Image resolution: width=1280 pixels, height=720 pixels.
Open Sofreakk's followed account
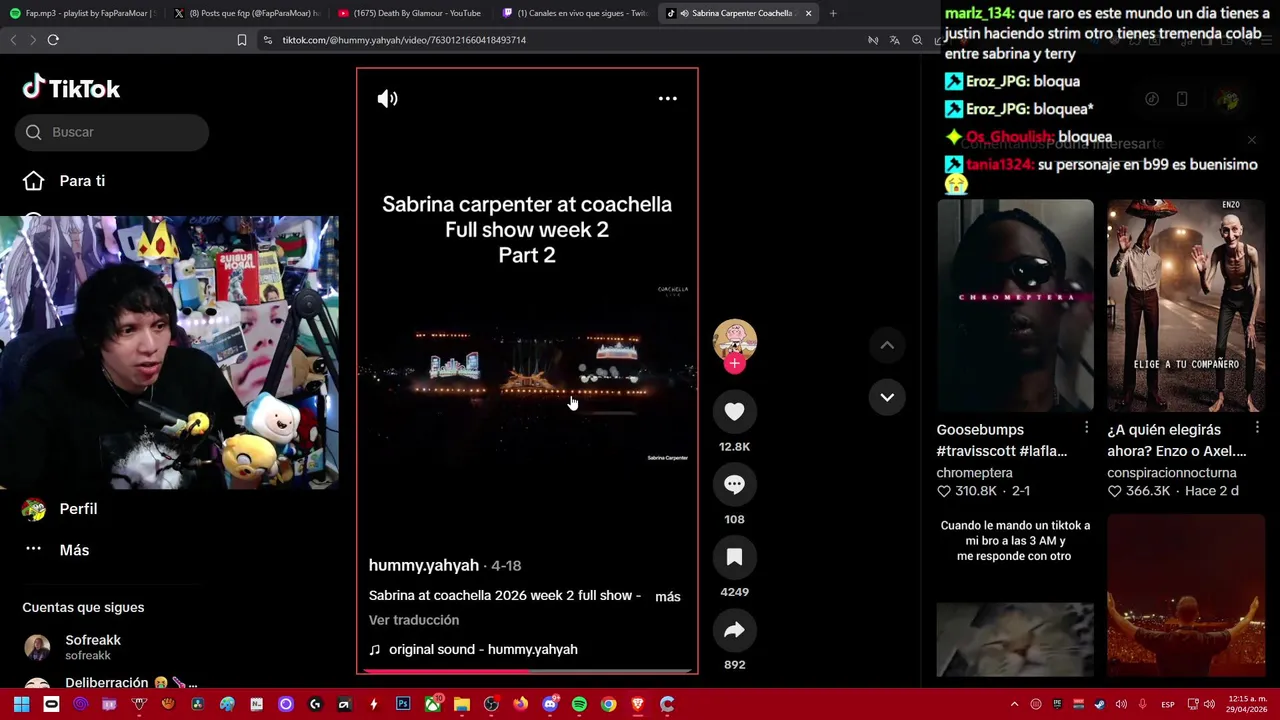point(72,647)
